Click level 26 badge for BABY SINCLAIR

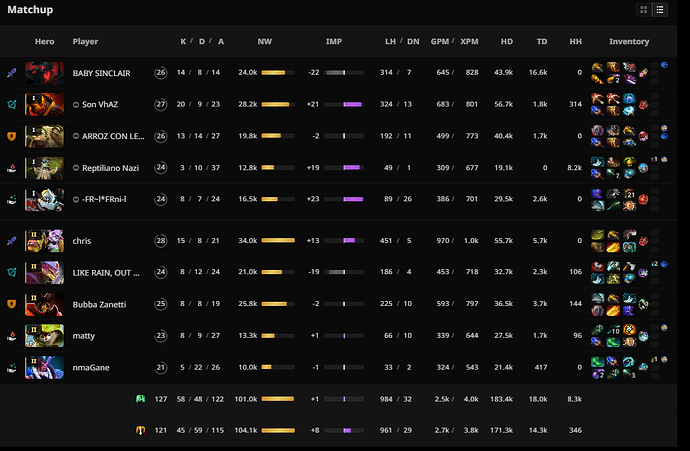click(161, 73)
